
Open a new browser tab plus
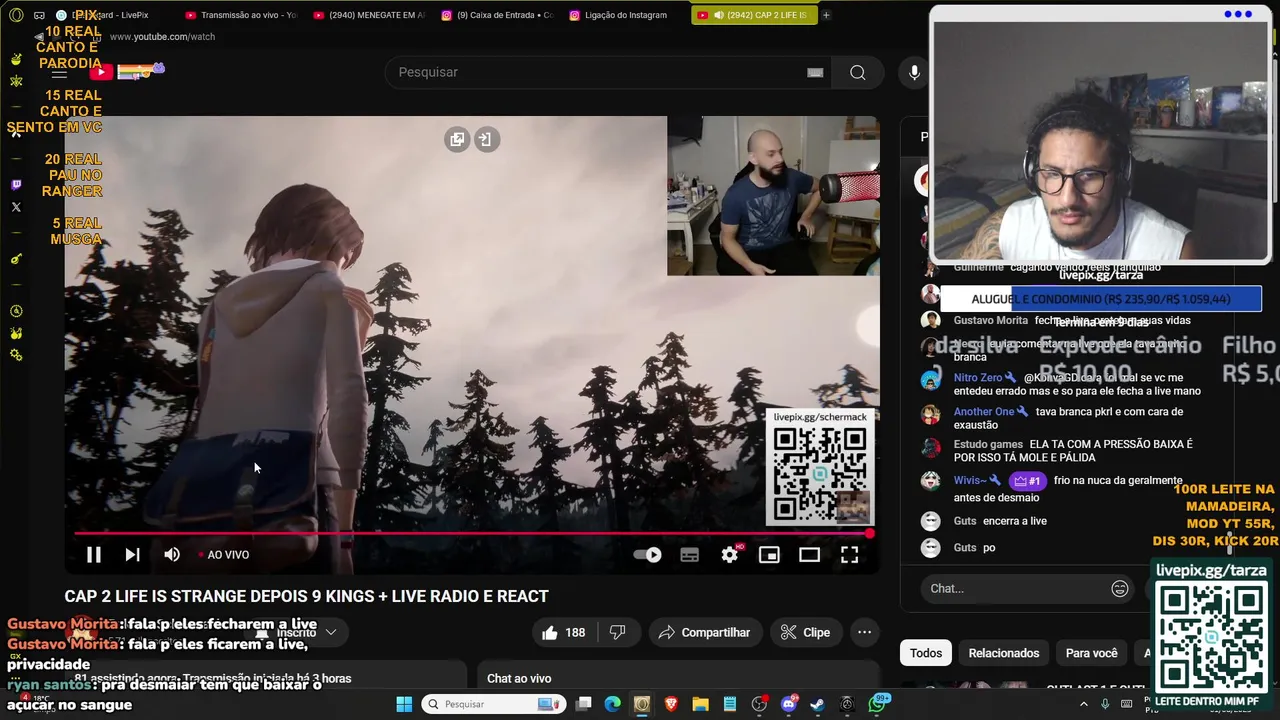tap(826, 15)
